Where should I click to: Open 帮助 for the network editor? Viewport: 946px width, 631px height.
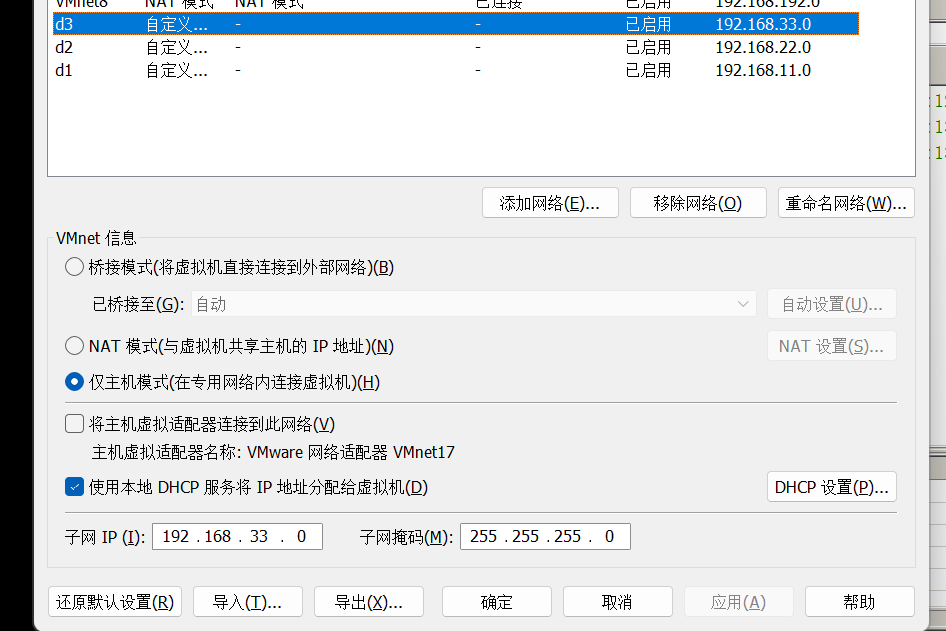[859, 602]
